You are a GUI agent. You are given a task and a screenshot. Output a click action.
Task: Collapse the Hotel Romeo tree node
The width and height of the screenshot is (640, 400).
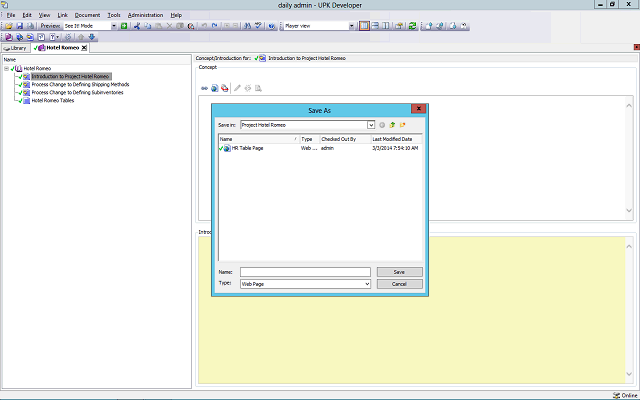click(7, 69)
